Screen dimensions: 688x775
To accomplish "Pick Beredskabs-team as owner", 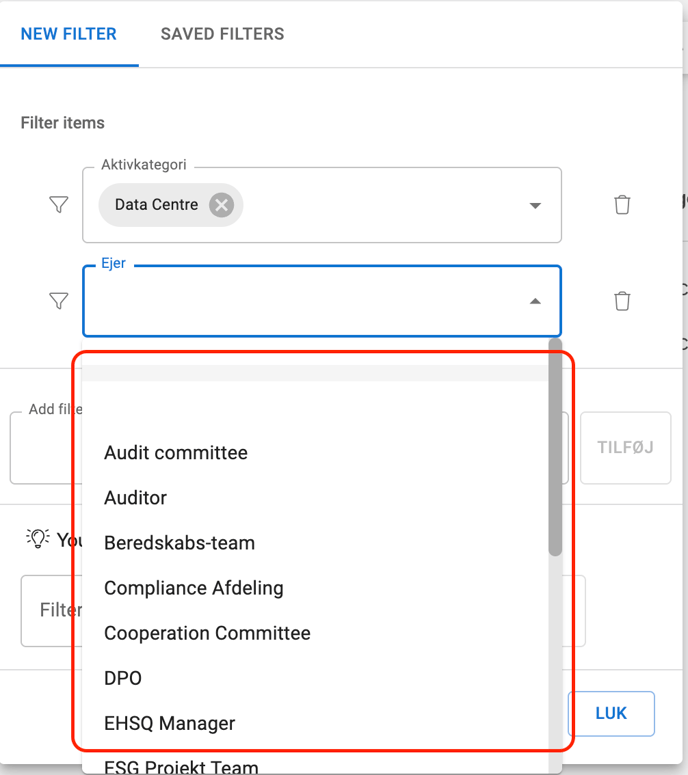I will point(180,543).
